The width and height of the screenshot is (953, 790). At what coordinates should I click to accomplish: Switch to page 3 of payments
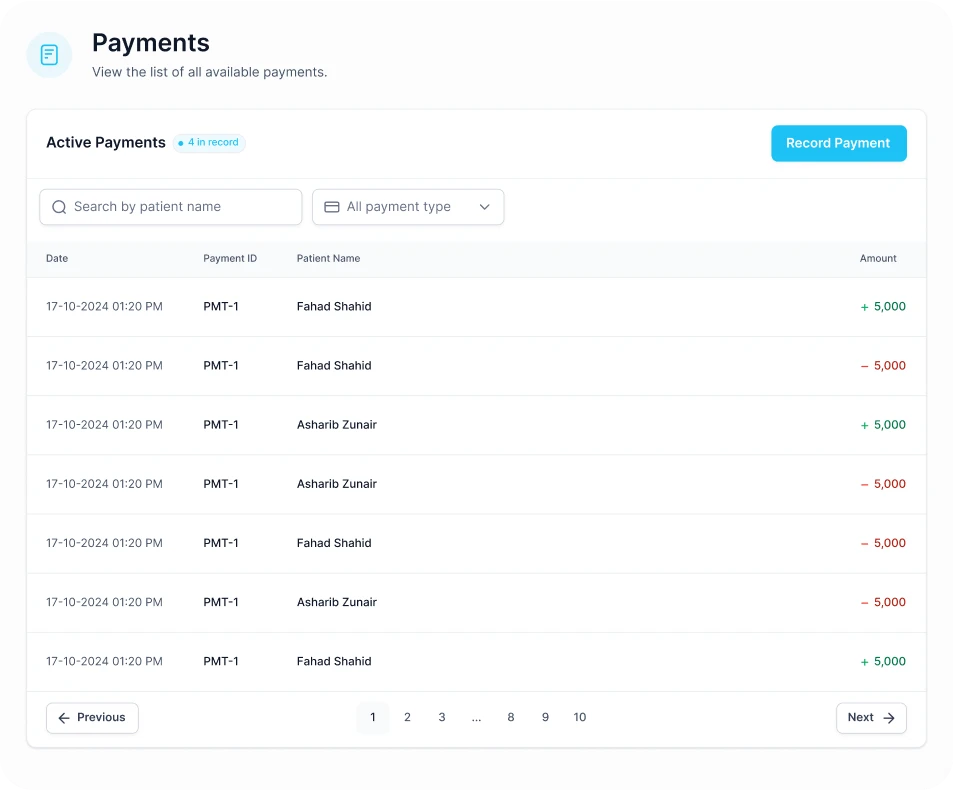pos(441,718)
